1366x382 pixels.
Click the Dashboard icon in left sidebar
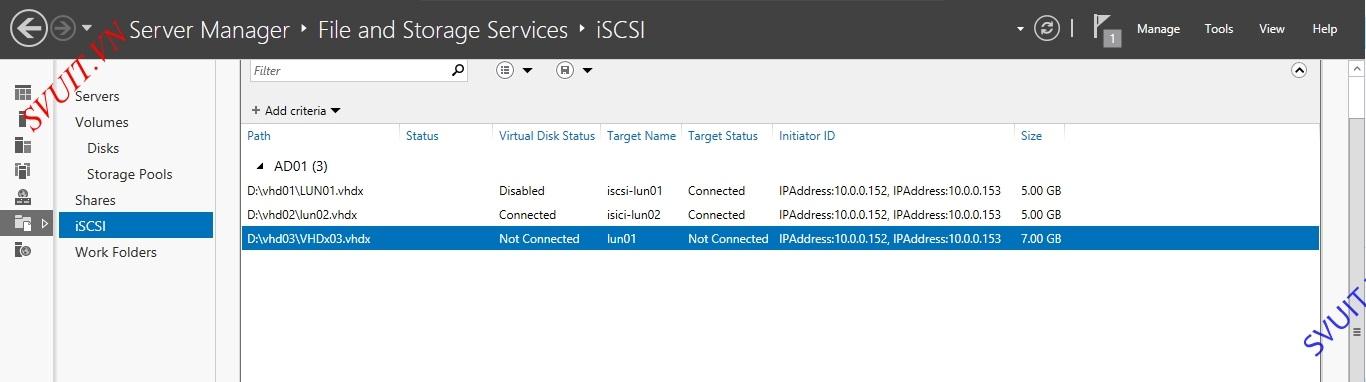(23, 93)
